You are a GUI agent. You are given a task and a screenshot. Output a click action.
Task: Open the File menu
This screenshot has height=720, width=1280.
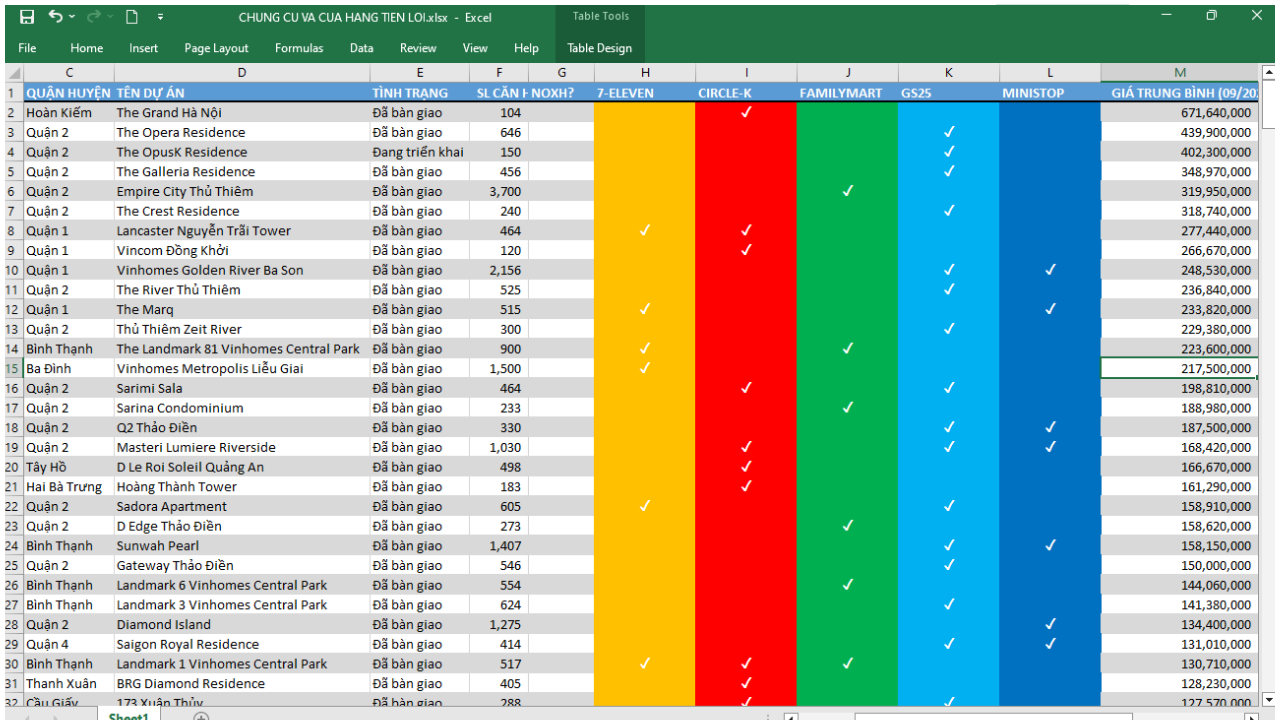(x=27, y=48)
